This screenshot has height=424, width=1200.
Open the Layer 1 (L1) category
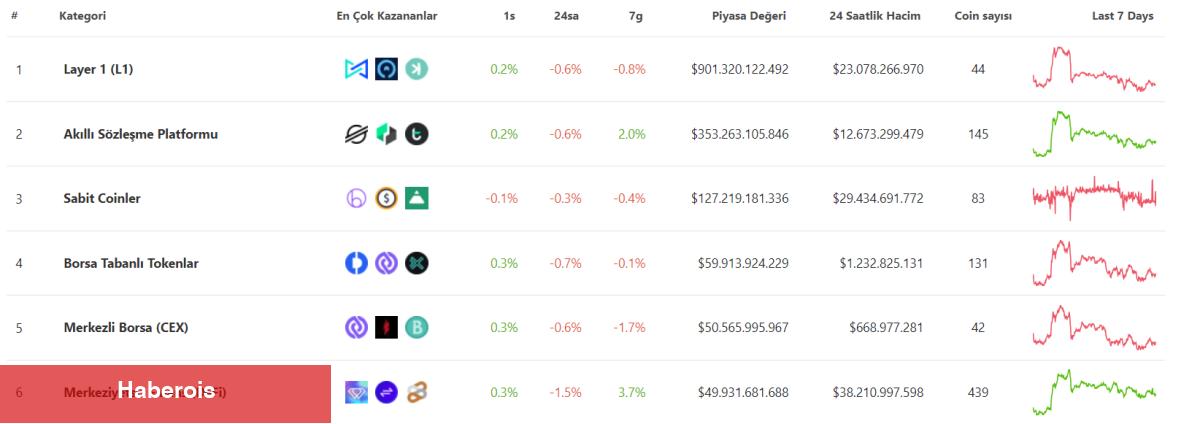coord(98,69)
